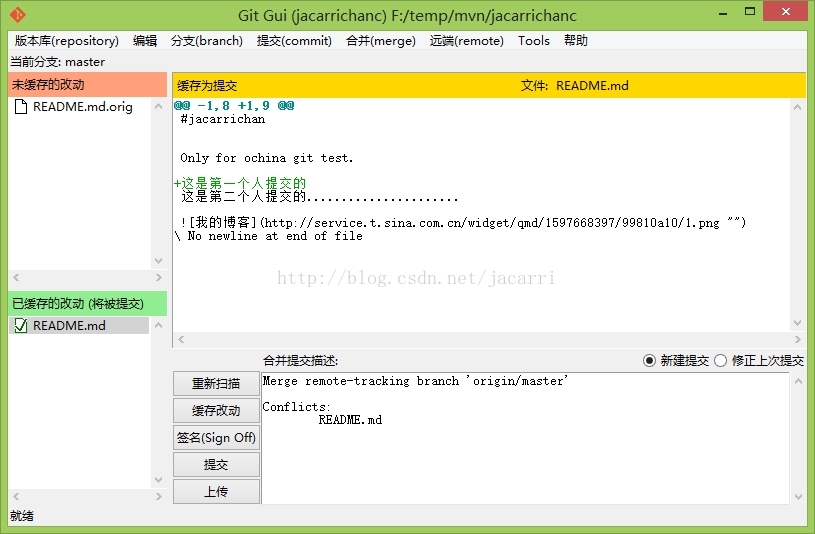Click the Git Gui logo icon in title bar

pos(17,15)
